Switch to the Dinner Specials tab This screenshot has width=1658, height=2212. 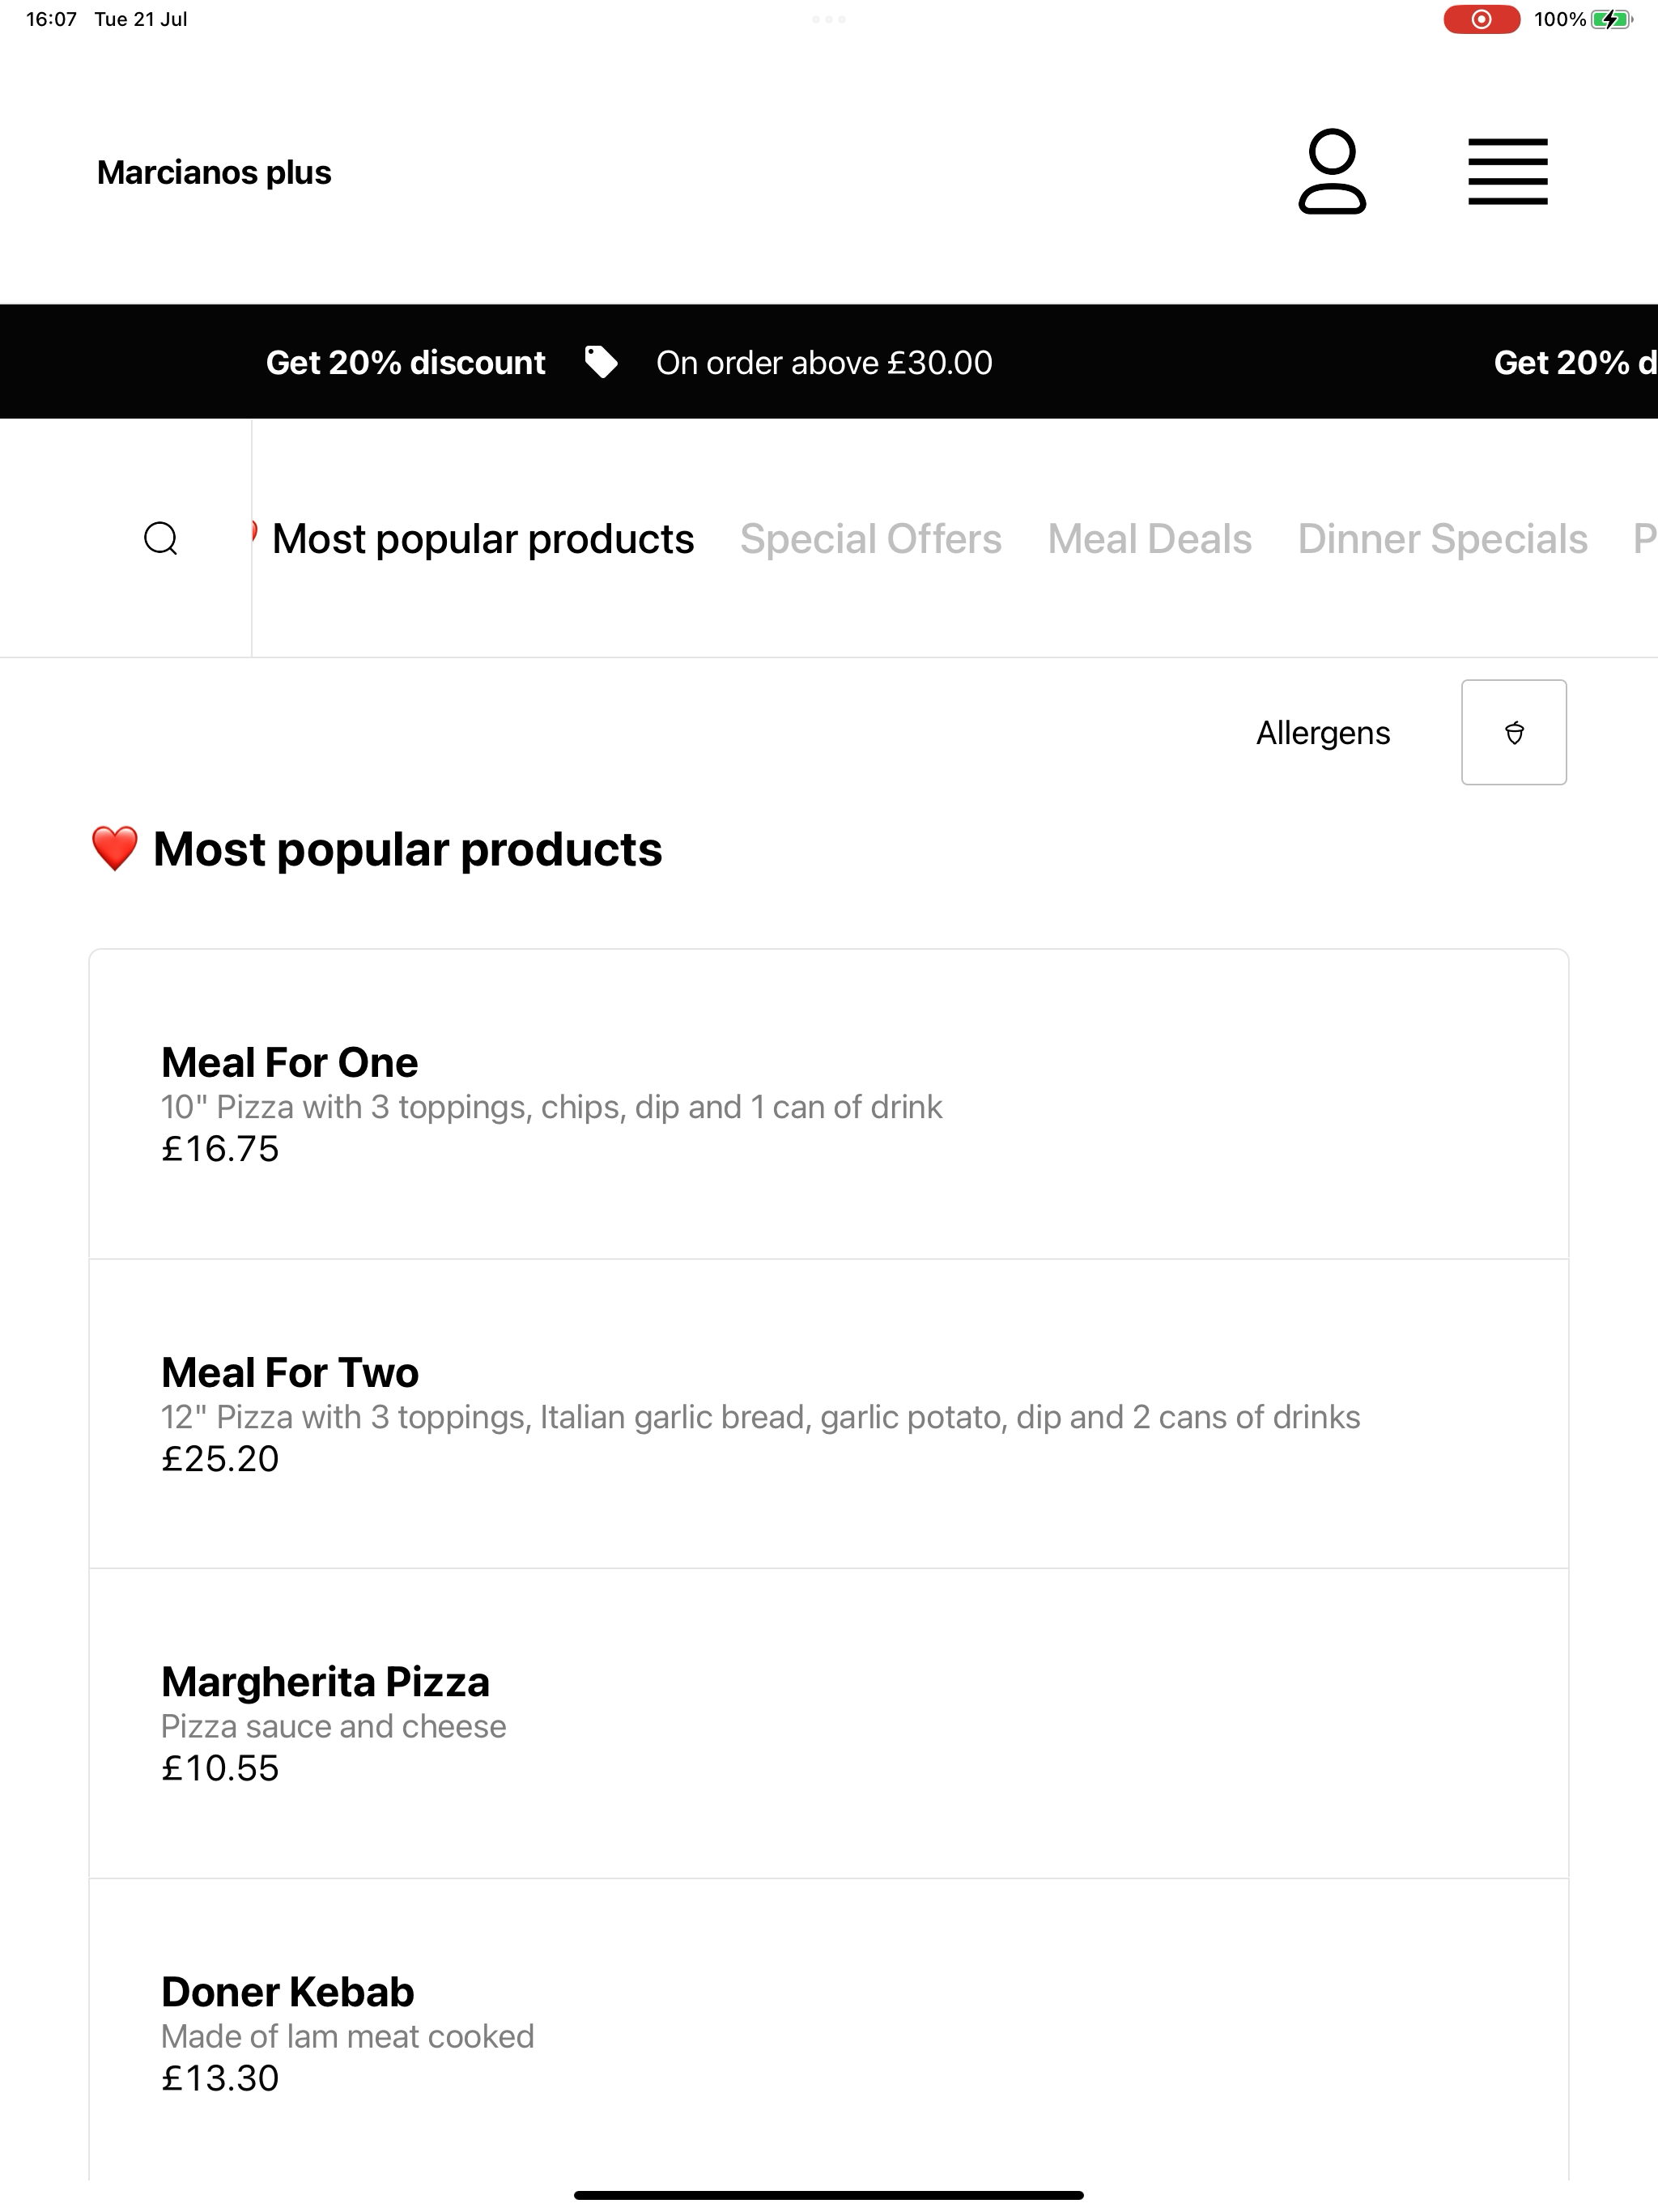pyautogui.click(x=1442, y=539)
